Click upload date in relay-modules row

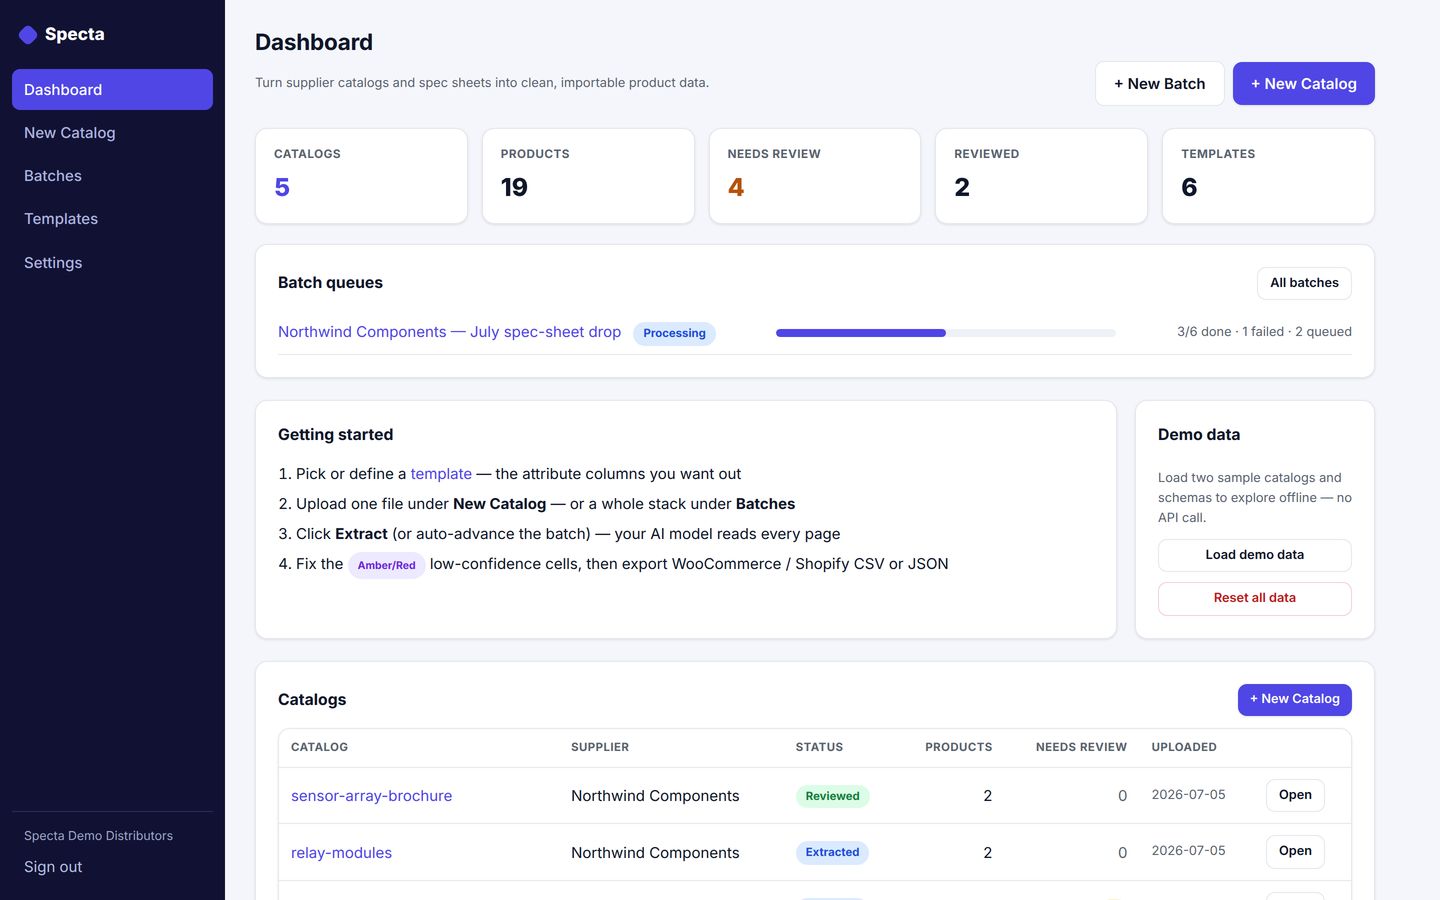[1188, 851]
